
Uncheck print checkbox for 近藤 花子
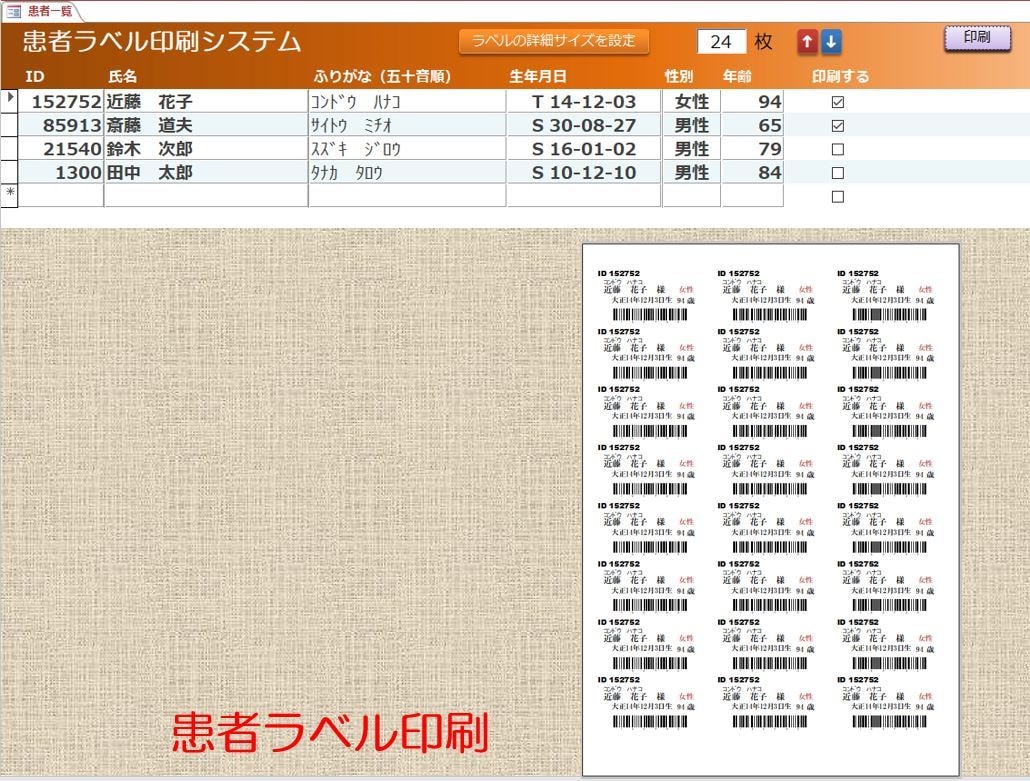tap(838, 102)
